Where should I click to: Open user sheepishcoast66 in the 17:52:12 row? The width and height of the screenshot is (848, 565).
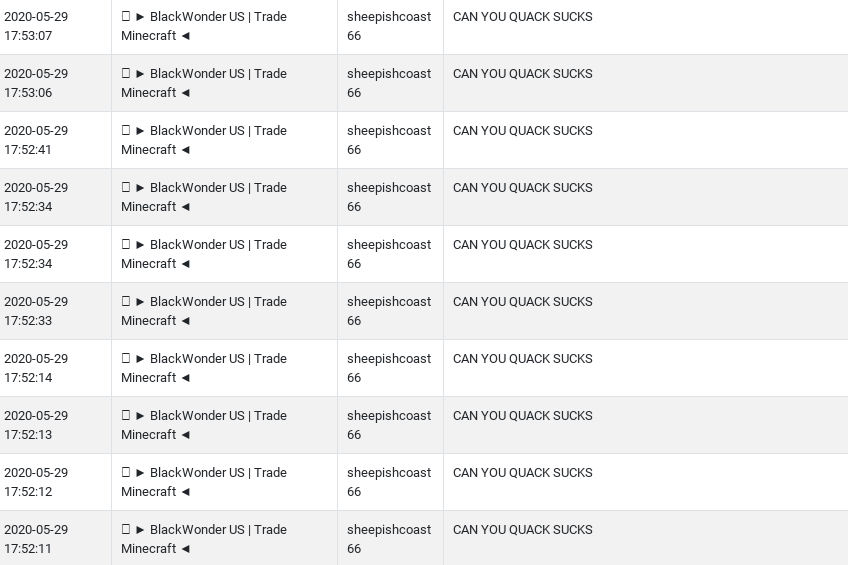coord(389,482)
